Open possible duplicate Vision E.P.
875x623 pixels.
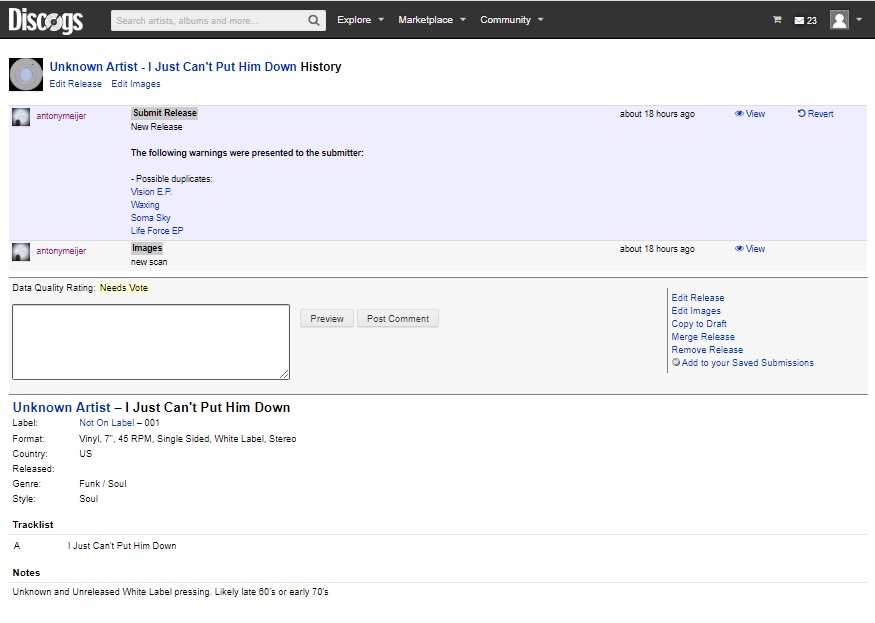pyautogui.click(x=151, y=191)
